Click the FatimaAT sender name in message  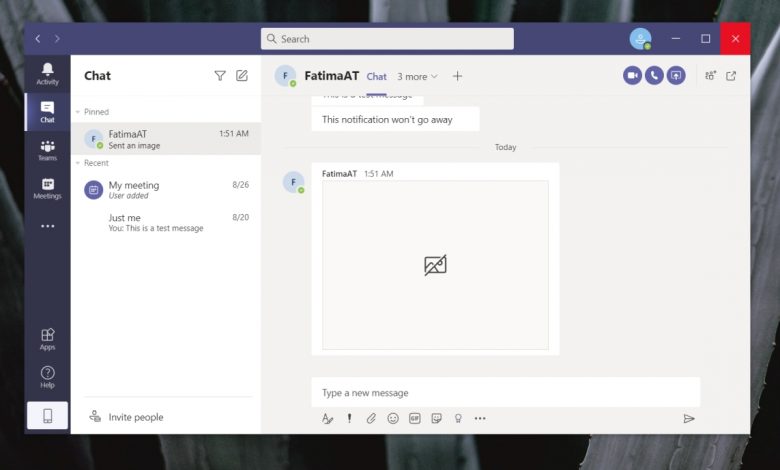(x=339, y=174)
